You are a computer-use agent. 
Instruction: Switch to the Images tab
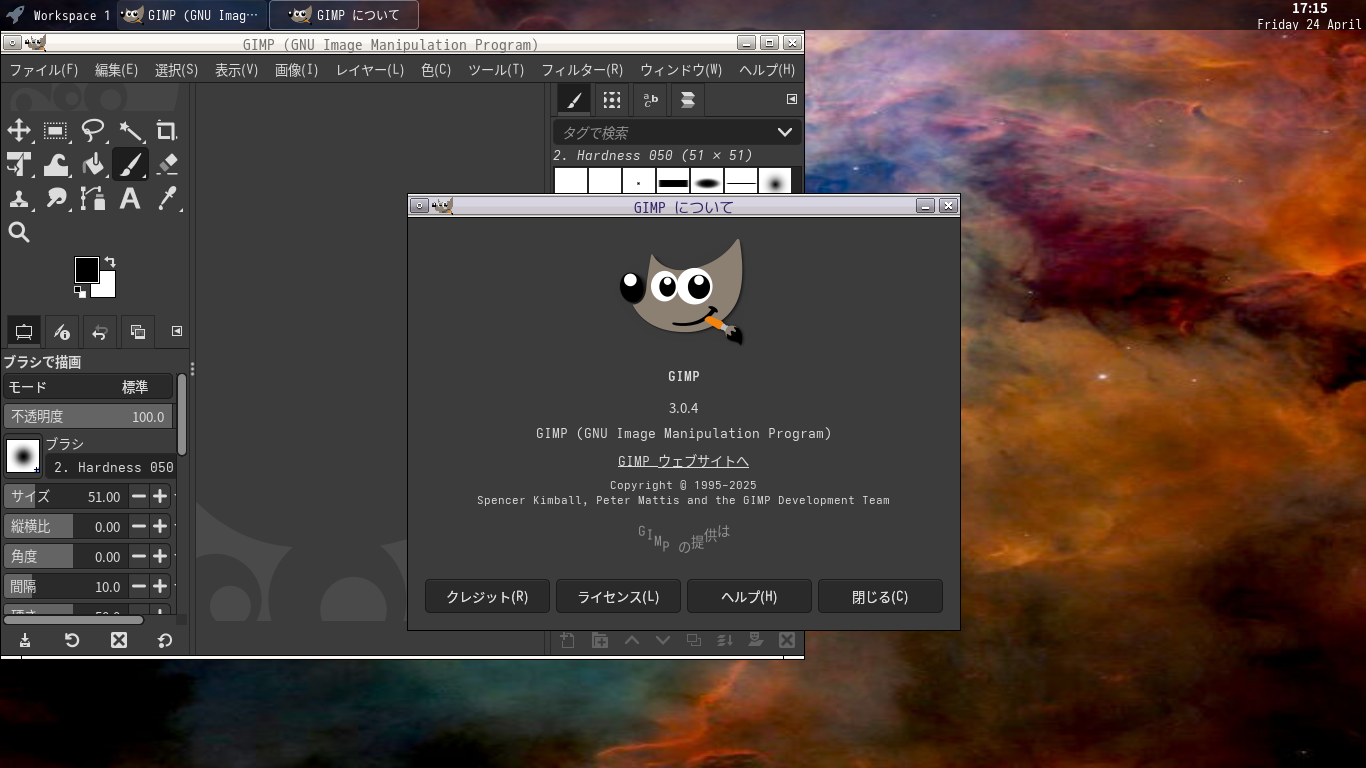pos(138,331)
